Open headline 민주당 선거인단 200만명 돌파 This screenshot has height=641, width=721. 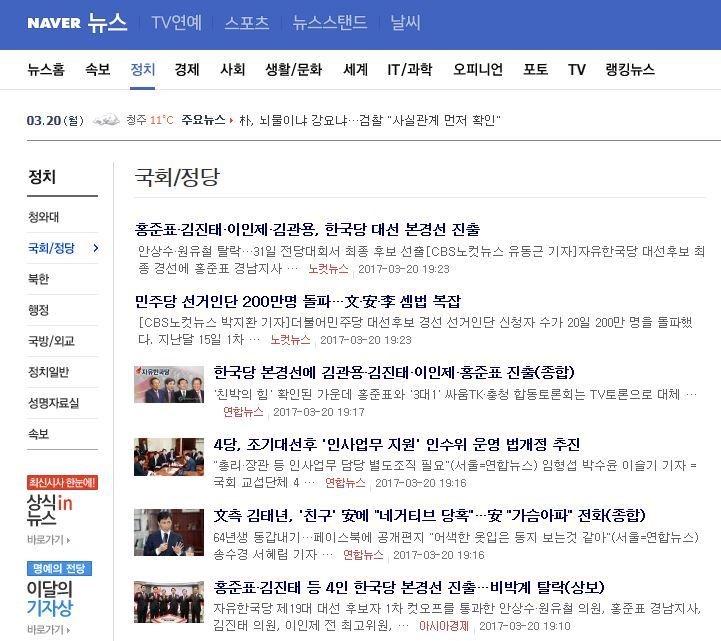(x=297, y=301)
